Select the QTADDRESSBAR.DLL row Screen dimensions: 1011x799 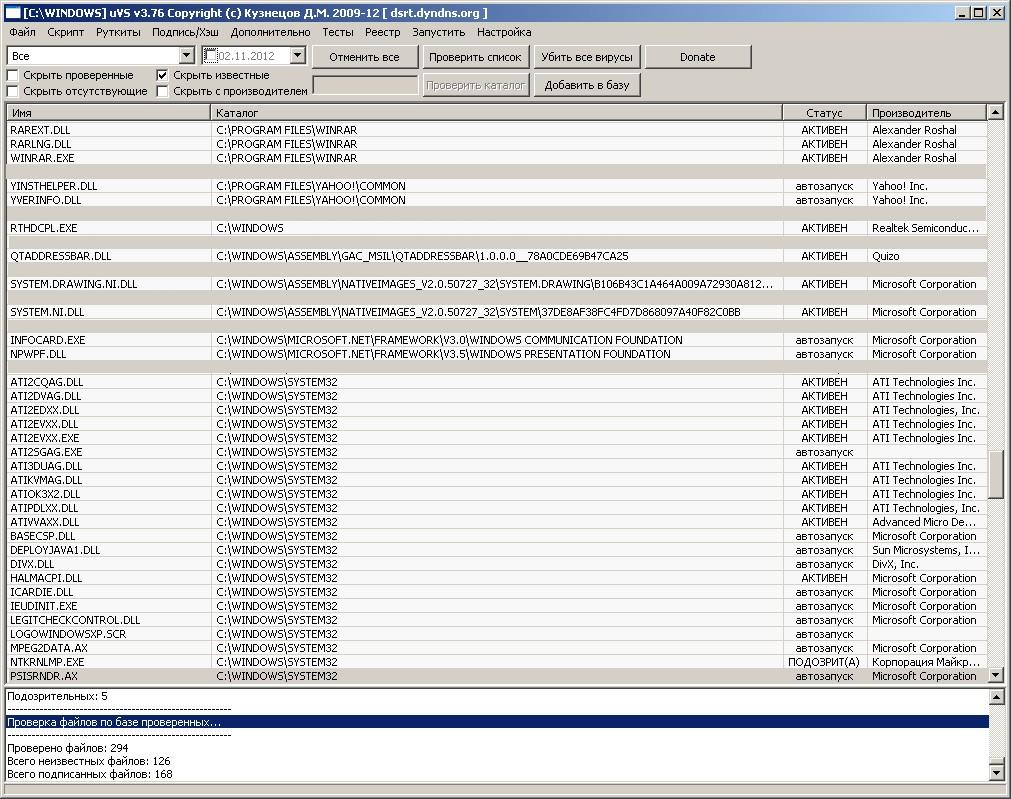(496, 256)
